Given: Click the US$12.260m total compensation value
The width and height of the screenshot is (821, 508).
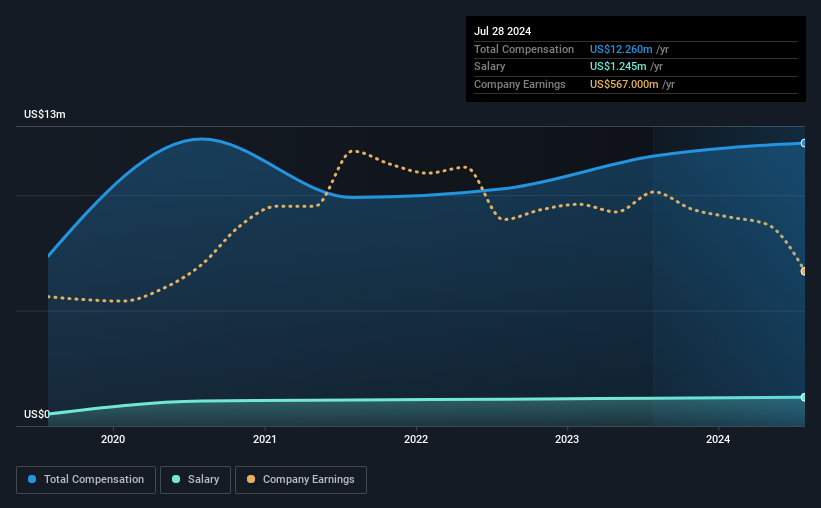Looking at the screenshot, I should pos(621,49).
